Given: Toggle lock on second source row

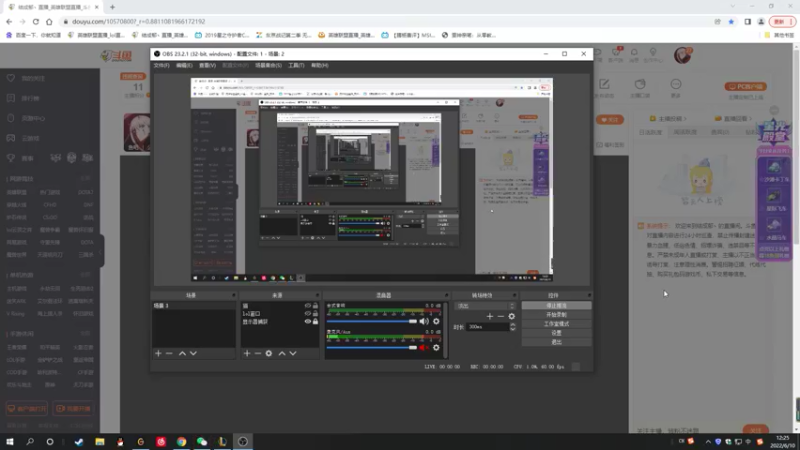Looking at the screenshot, I should tap(315, 314).
